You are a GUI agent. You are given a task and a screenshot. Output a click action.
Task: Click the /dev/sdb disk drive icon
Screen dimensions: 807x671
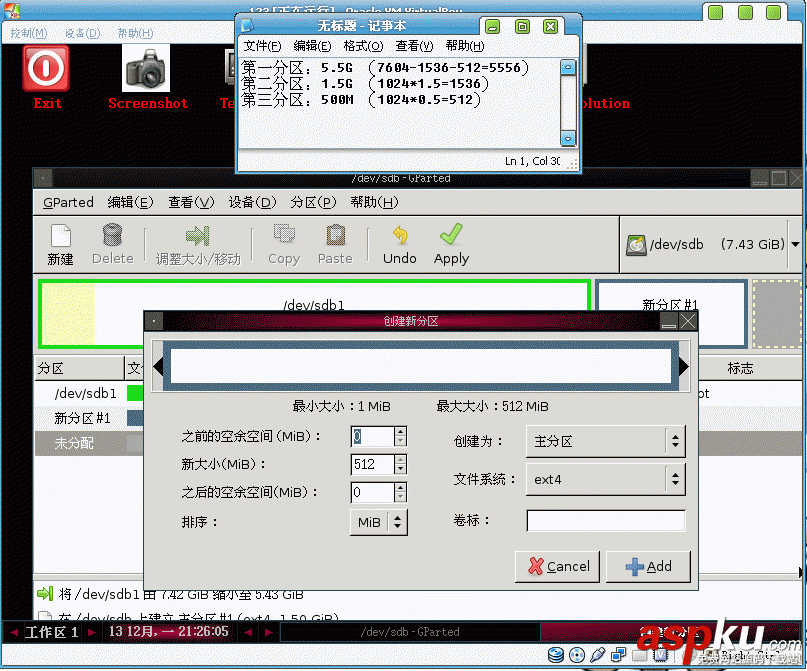coord(636,245)
